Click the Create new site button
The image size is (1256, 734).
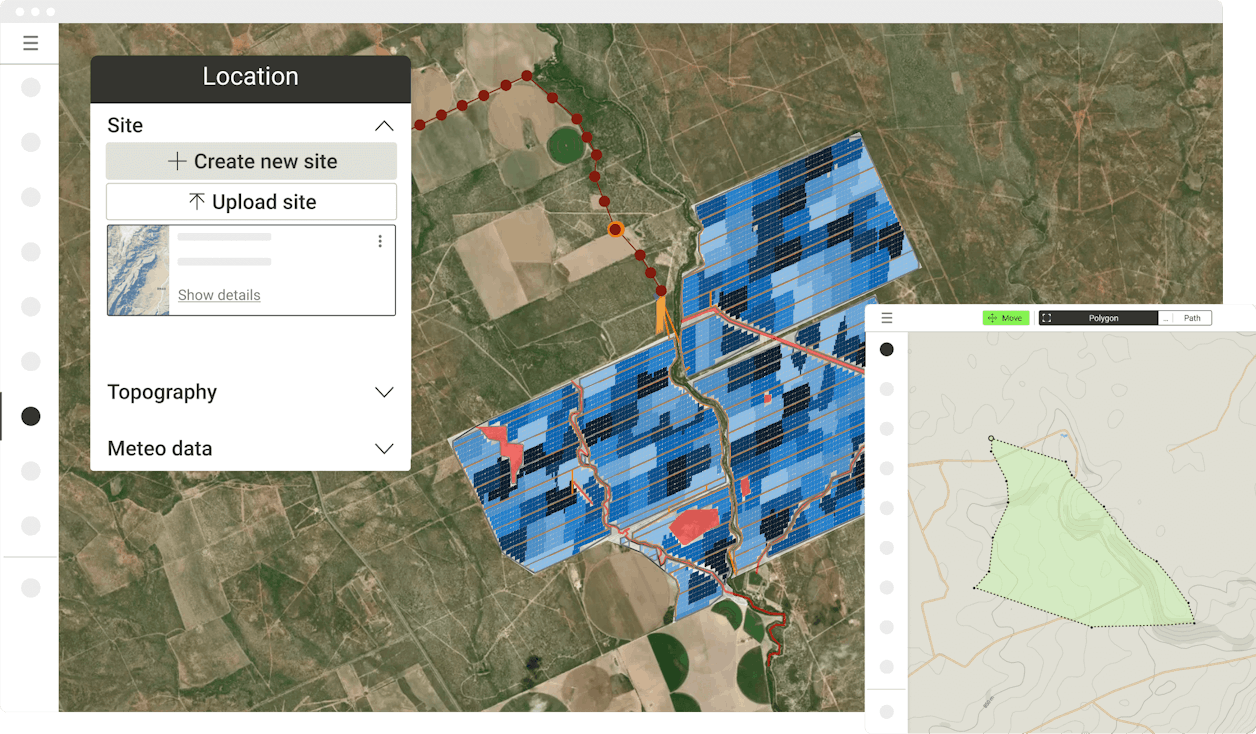click(251, 161)
